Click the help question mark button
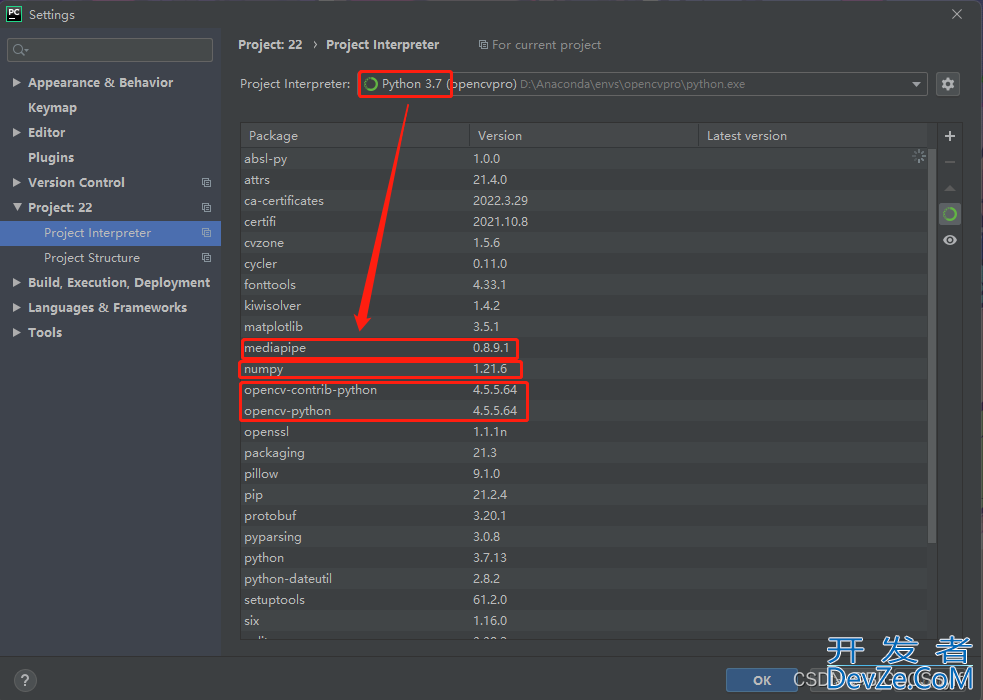Viewport: 983px width, 700px height. pyautogui.click(x=24, y=680)
